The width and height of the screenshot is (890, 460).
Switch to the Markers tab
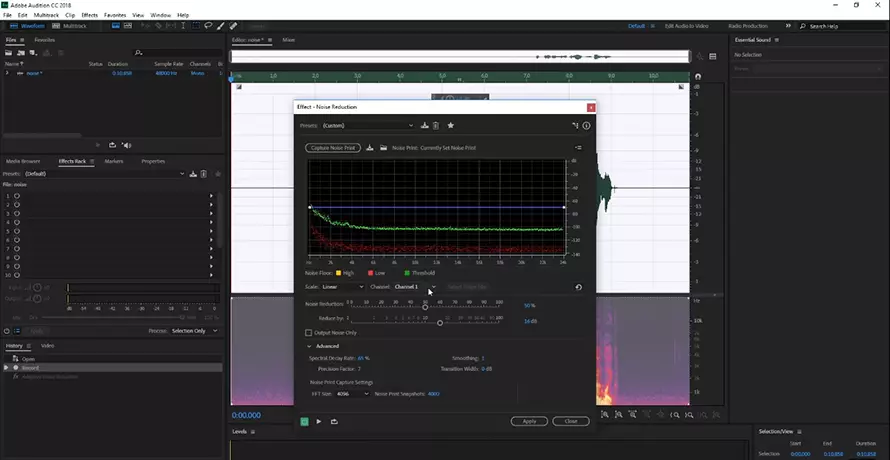point(114,161)
